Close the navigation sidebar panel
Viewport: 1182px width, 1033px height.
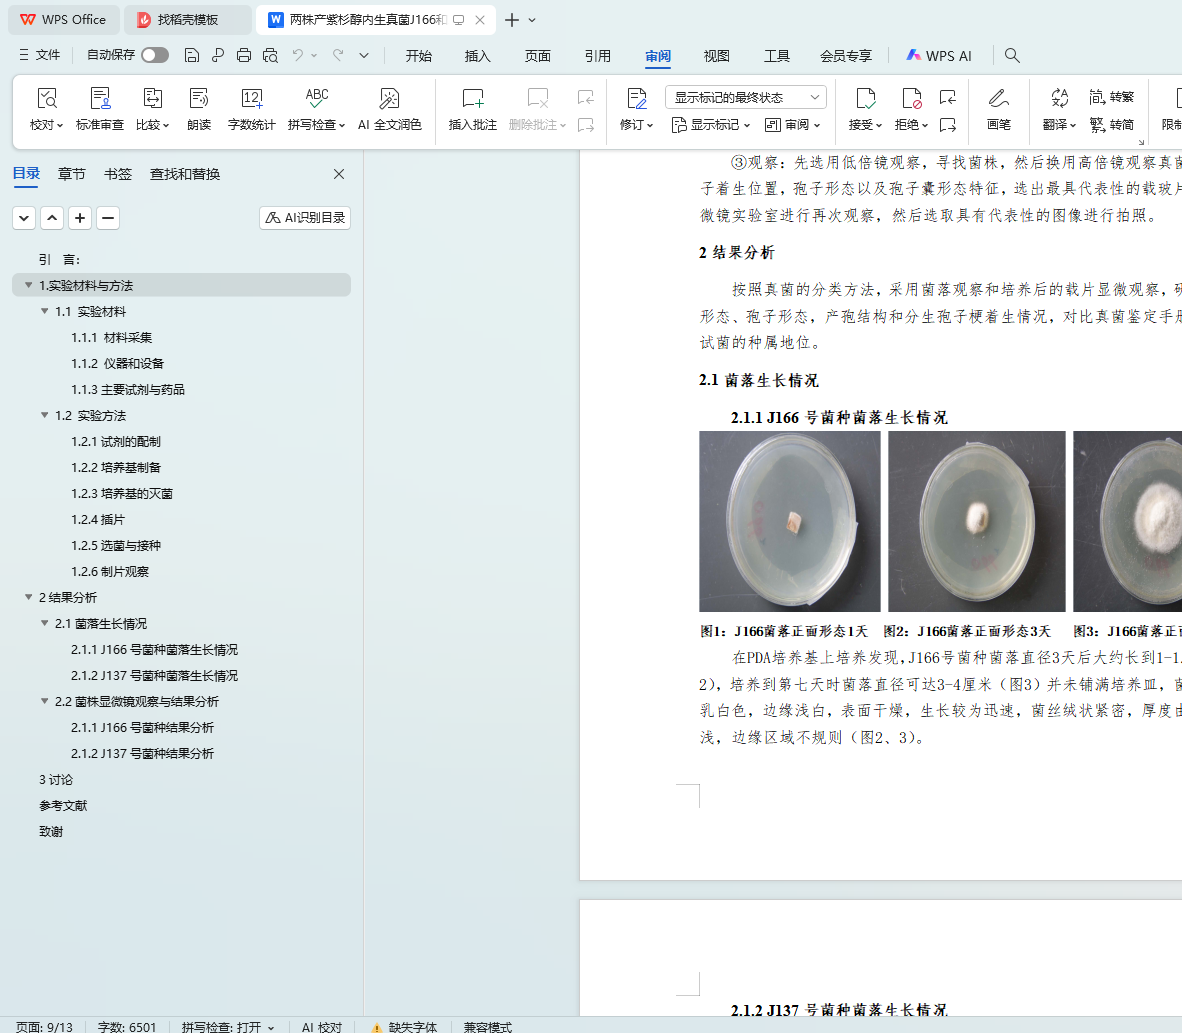(x=339, y=174)
